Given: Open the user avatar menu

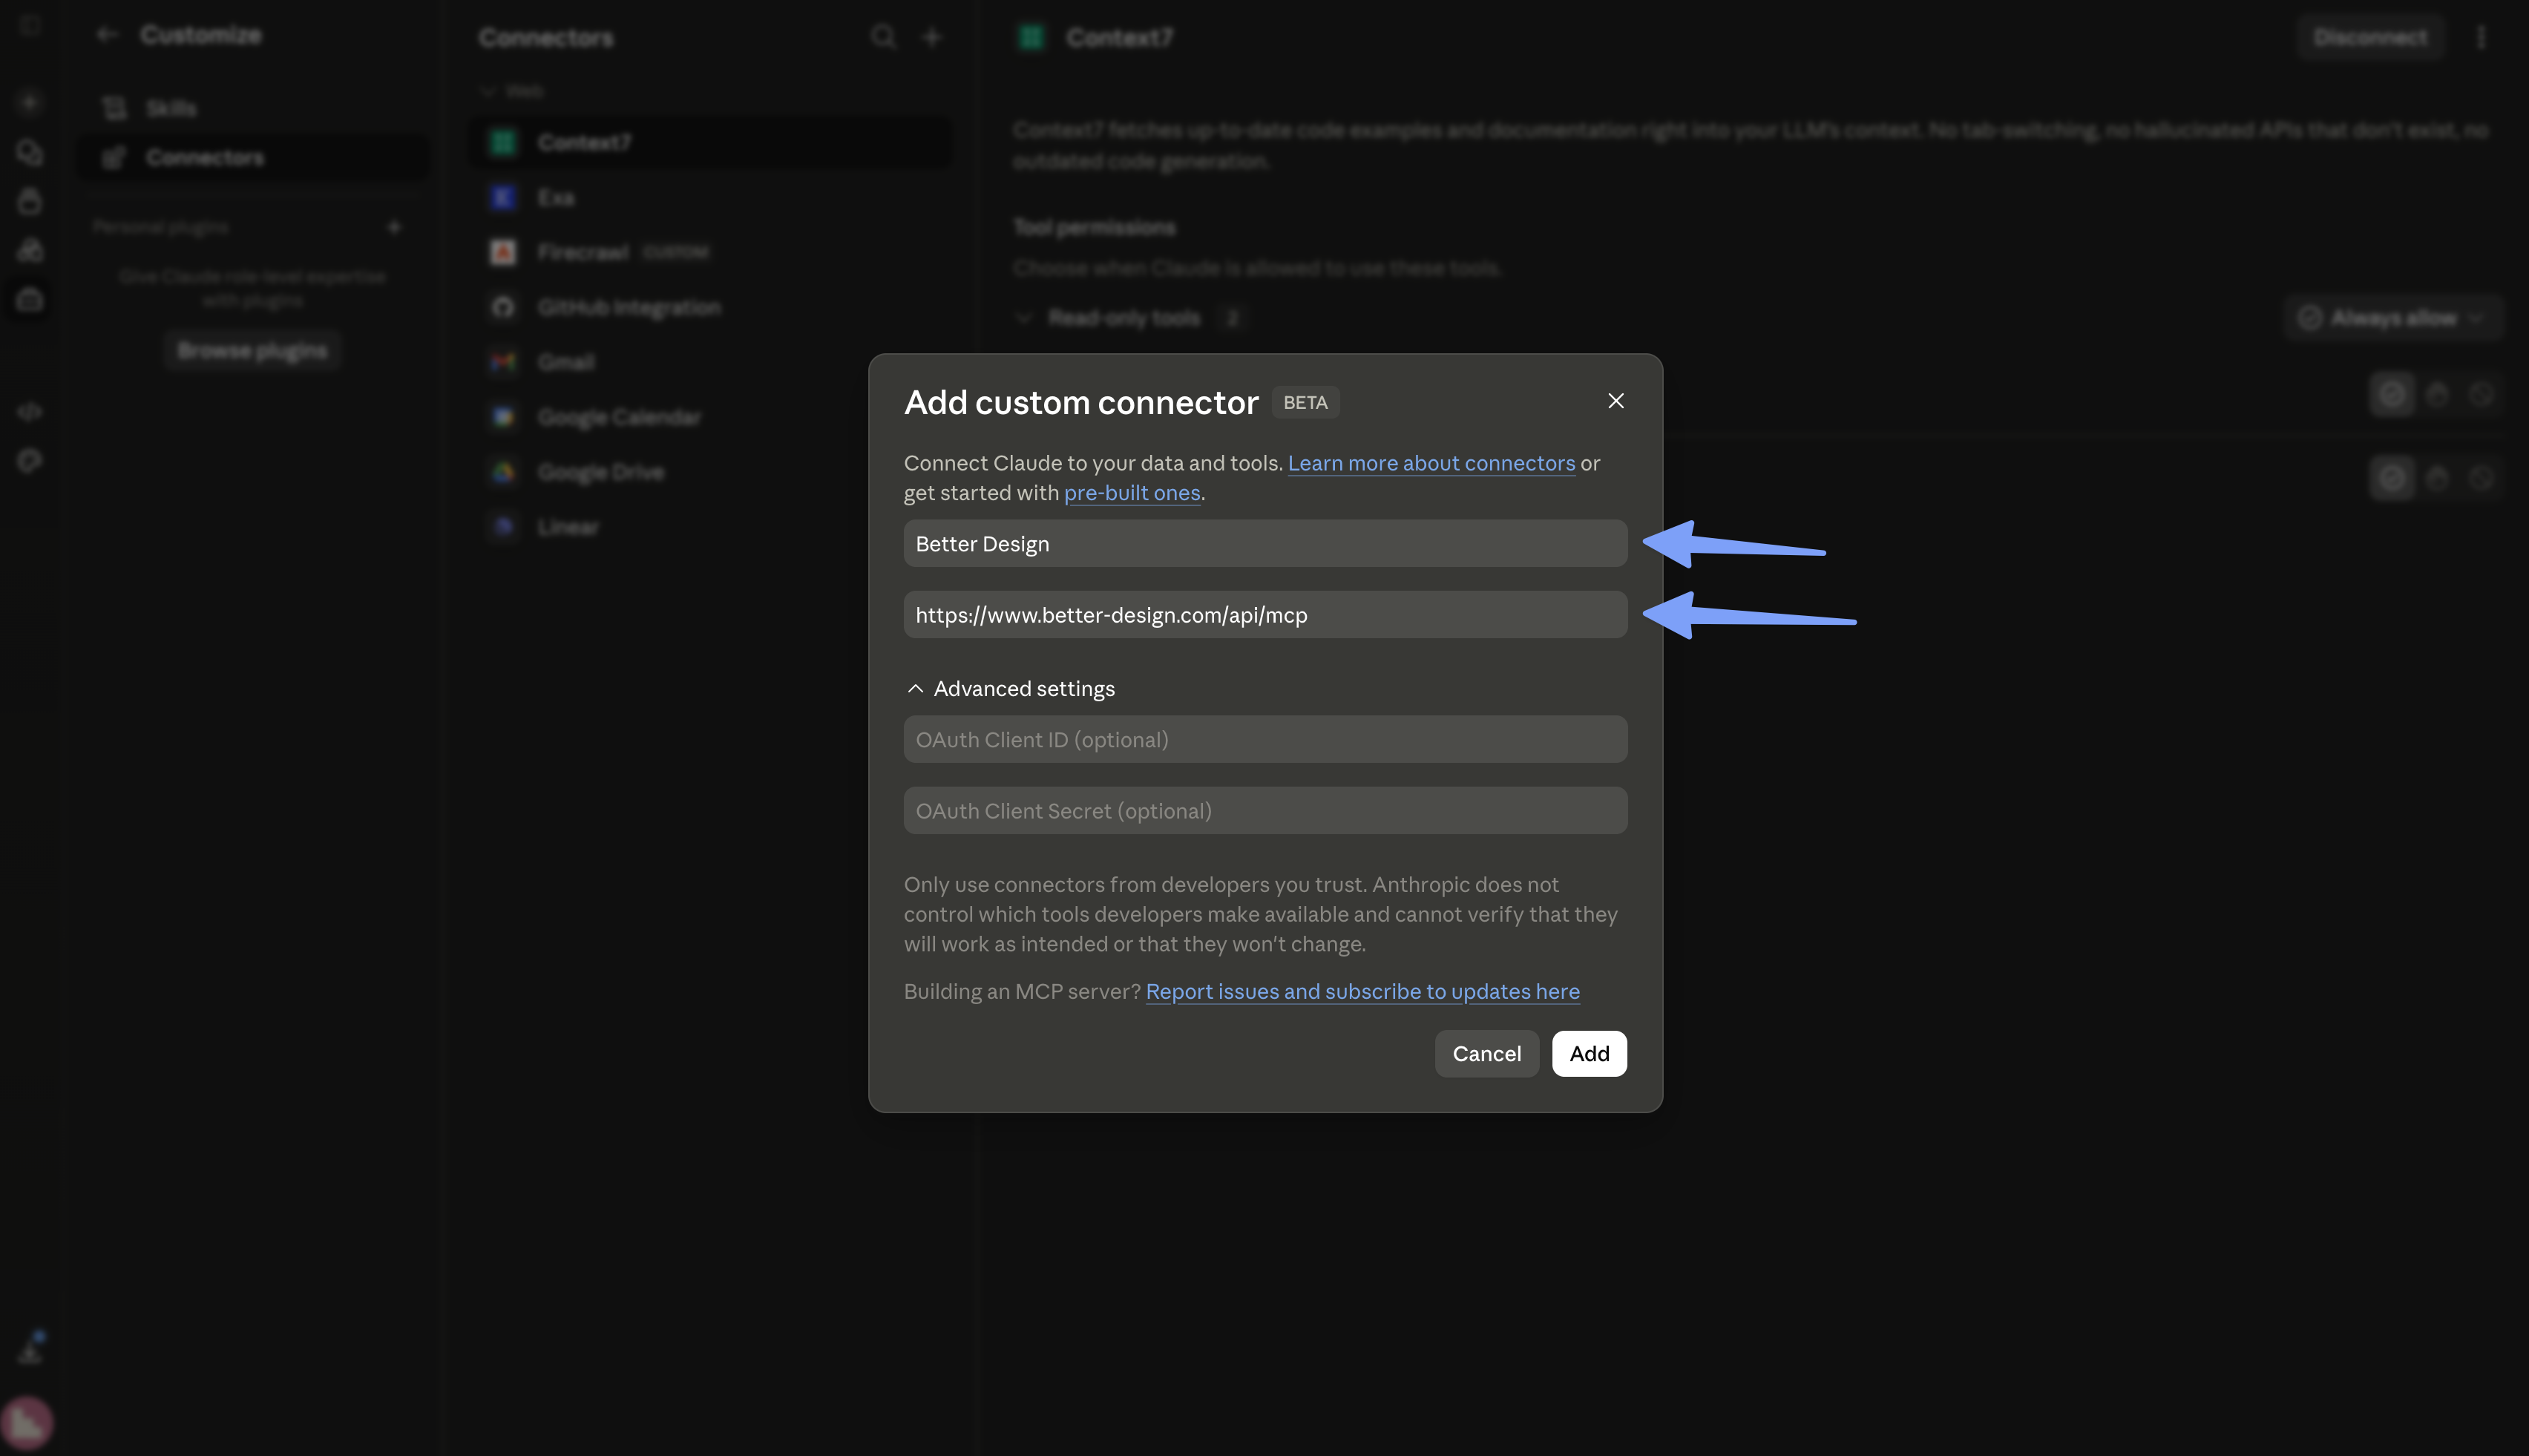Looking at the screenshot, I should pos(27,1422).
